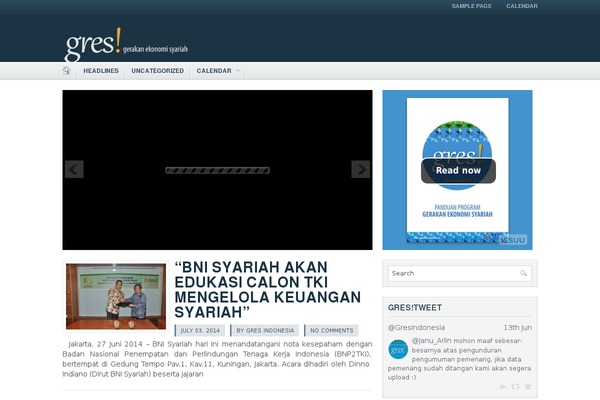
Task: Open the BNI Syariah article headline
Action: [x=267, y=290]
